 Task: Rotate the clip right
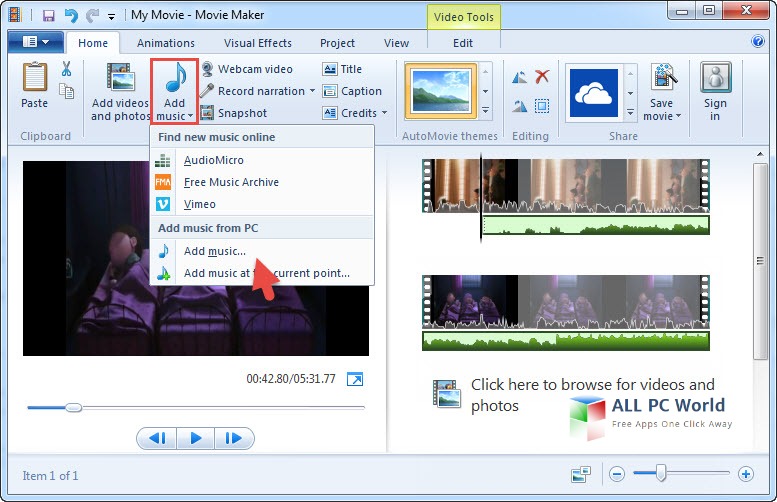tap(519, 106)
